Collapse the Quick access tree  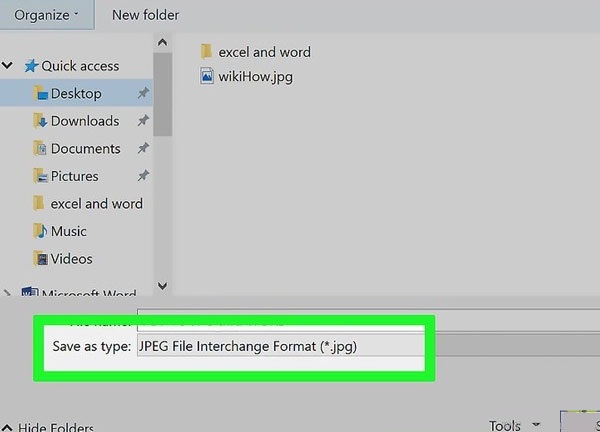(x=8, y=66)
